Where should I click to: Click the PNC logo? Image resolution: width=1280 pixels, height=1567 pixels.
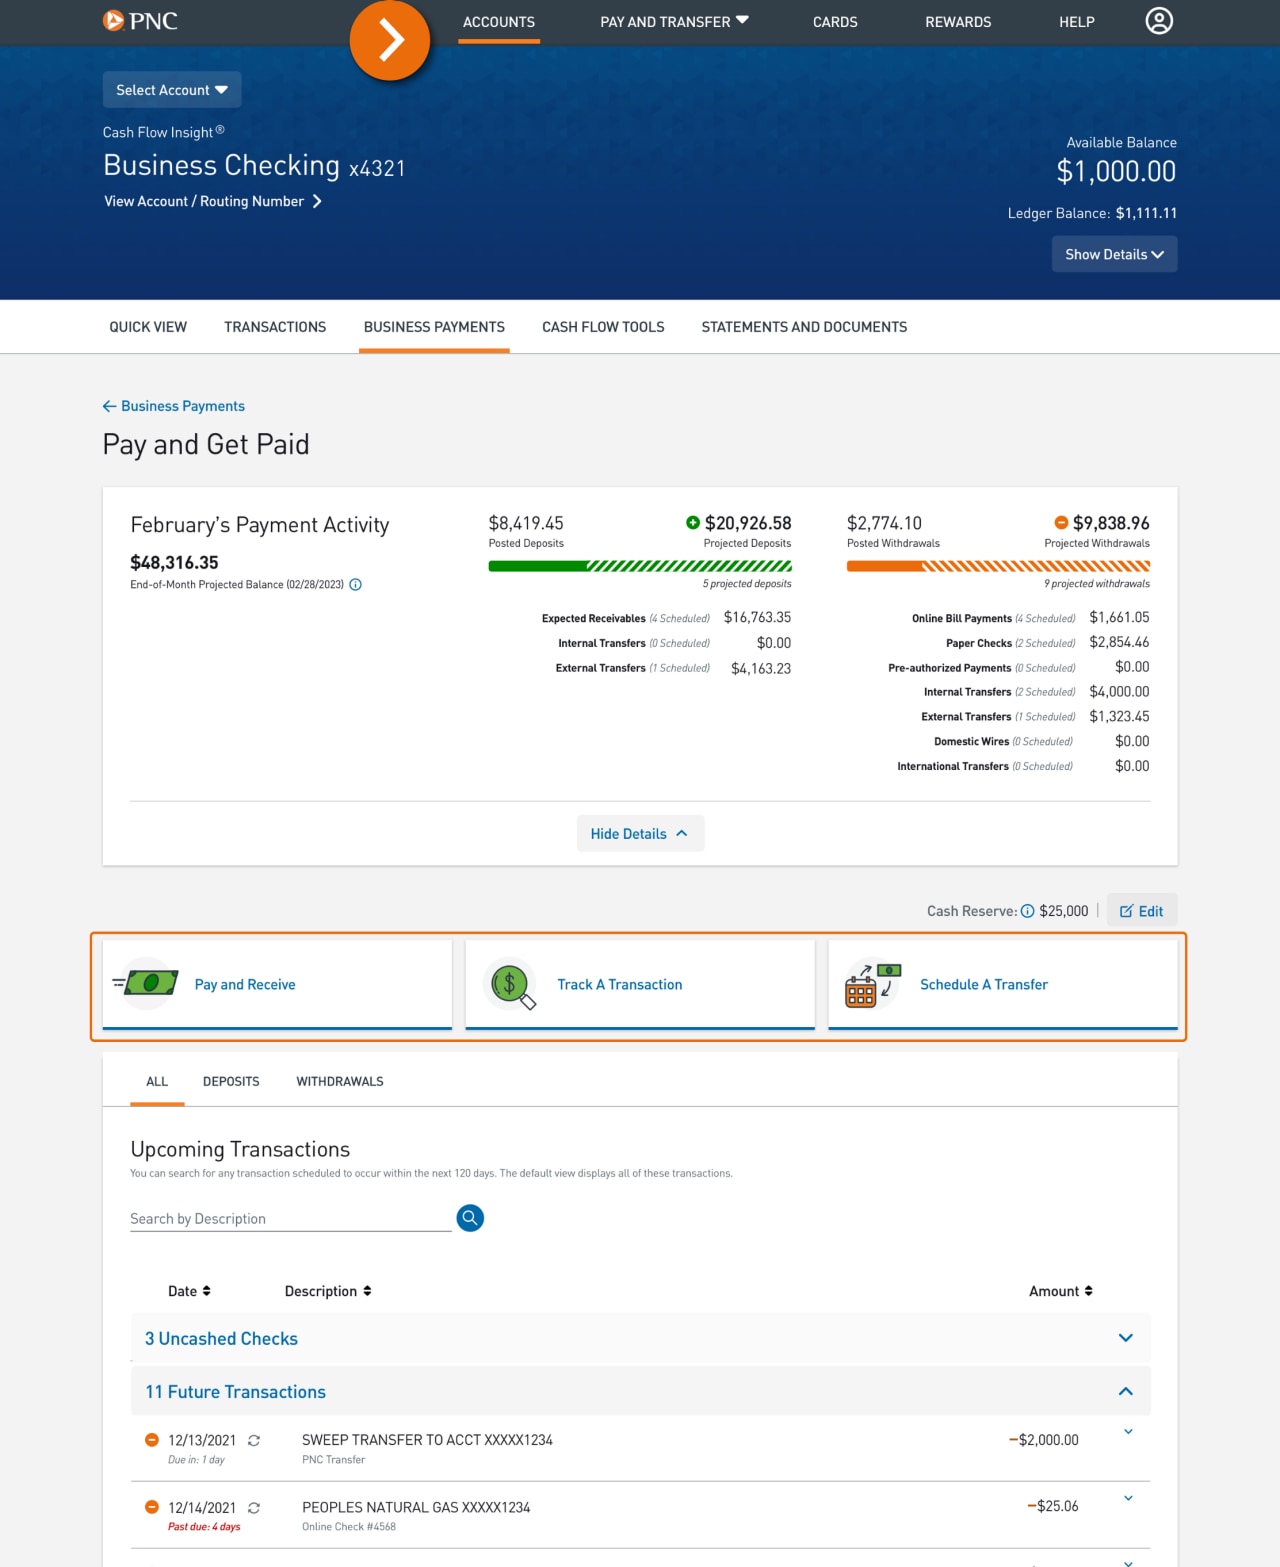pos(139,20)
